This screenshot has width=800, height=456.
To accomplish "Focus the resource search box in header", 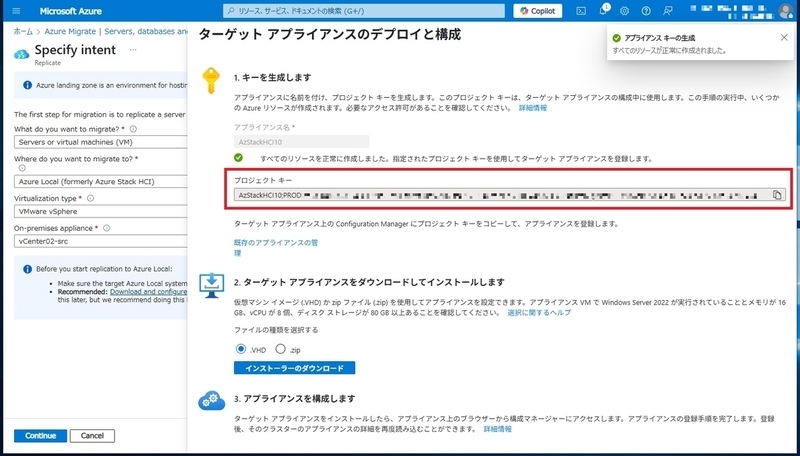I will tap(364, 11).
